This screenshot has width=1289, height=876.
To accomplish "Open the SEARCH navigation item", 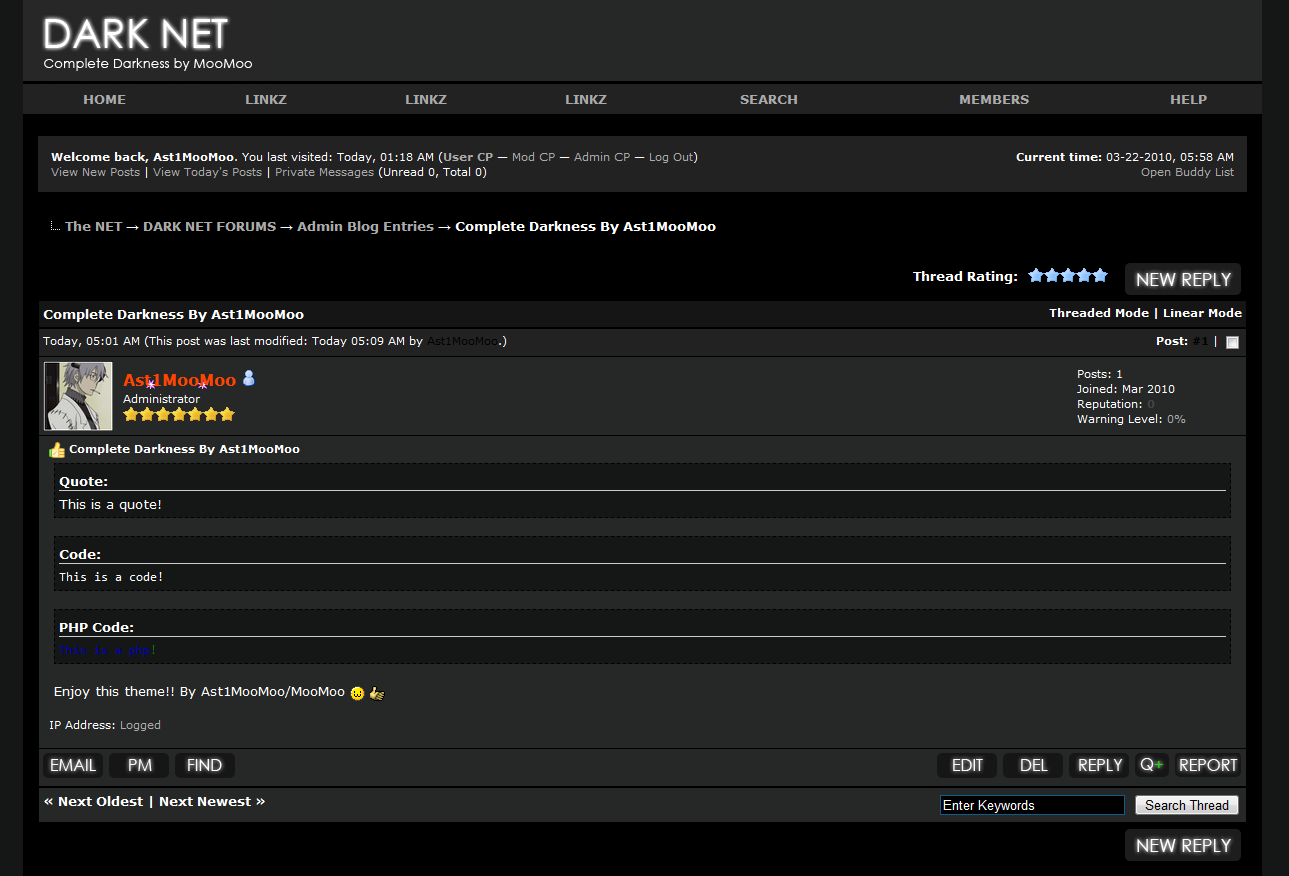I will pos(768,99).
